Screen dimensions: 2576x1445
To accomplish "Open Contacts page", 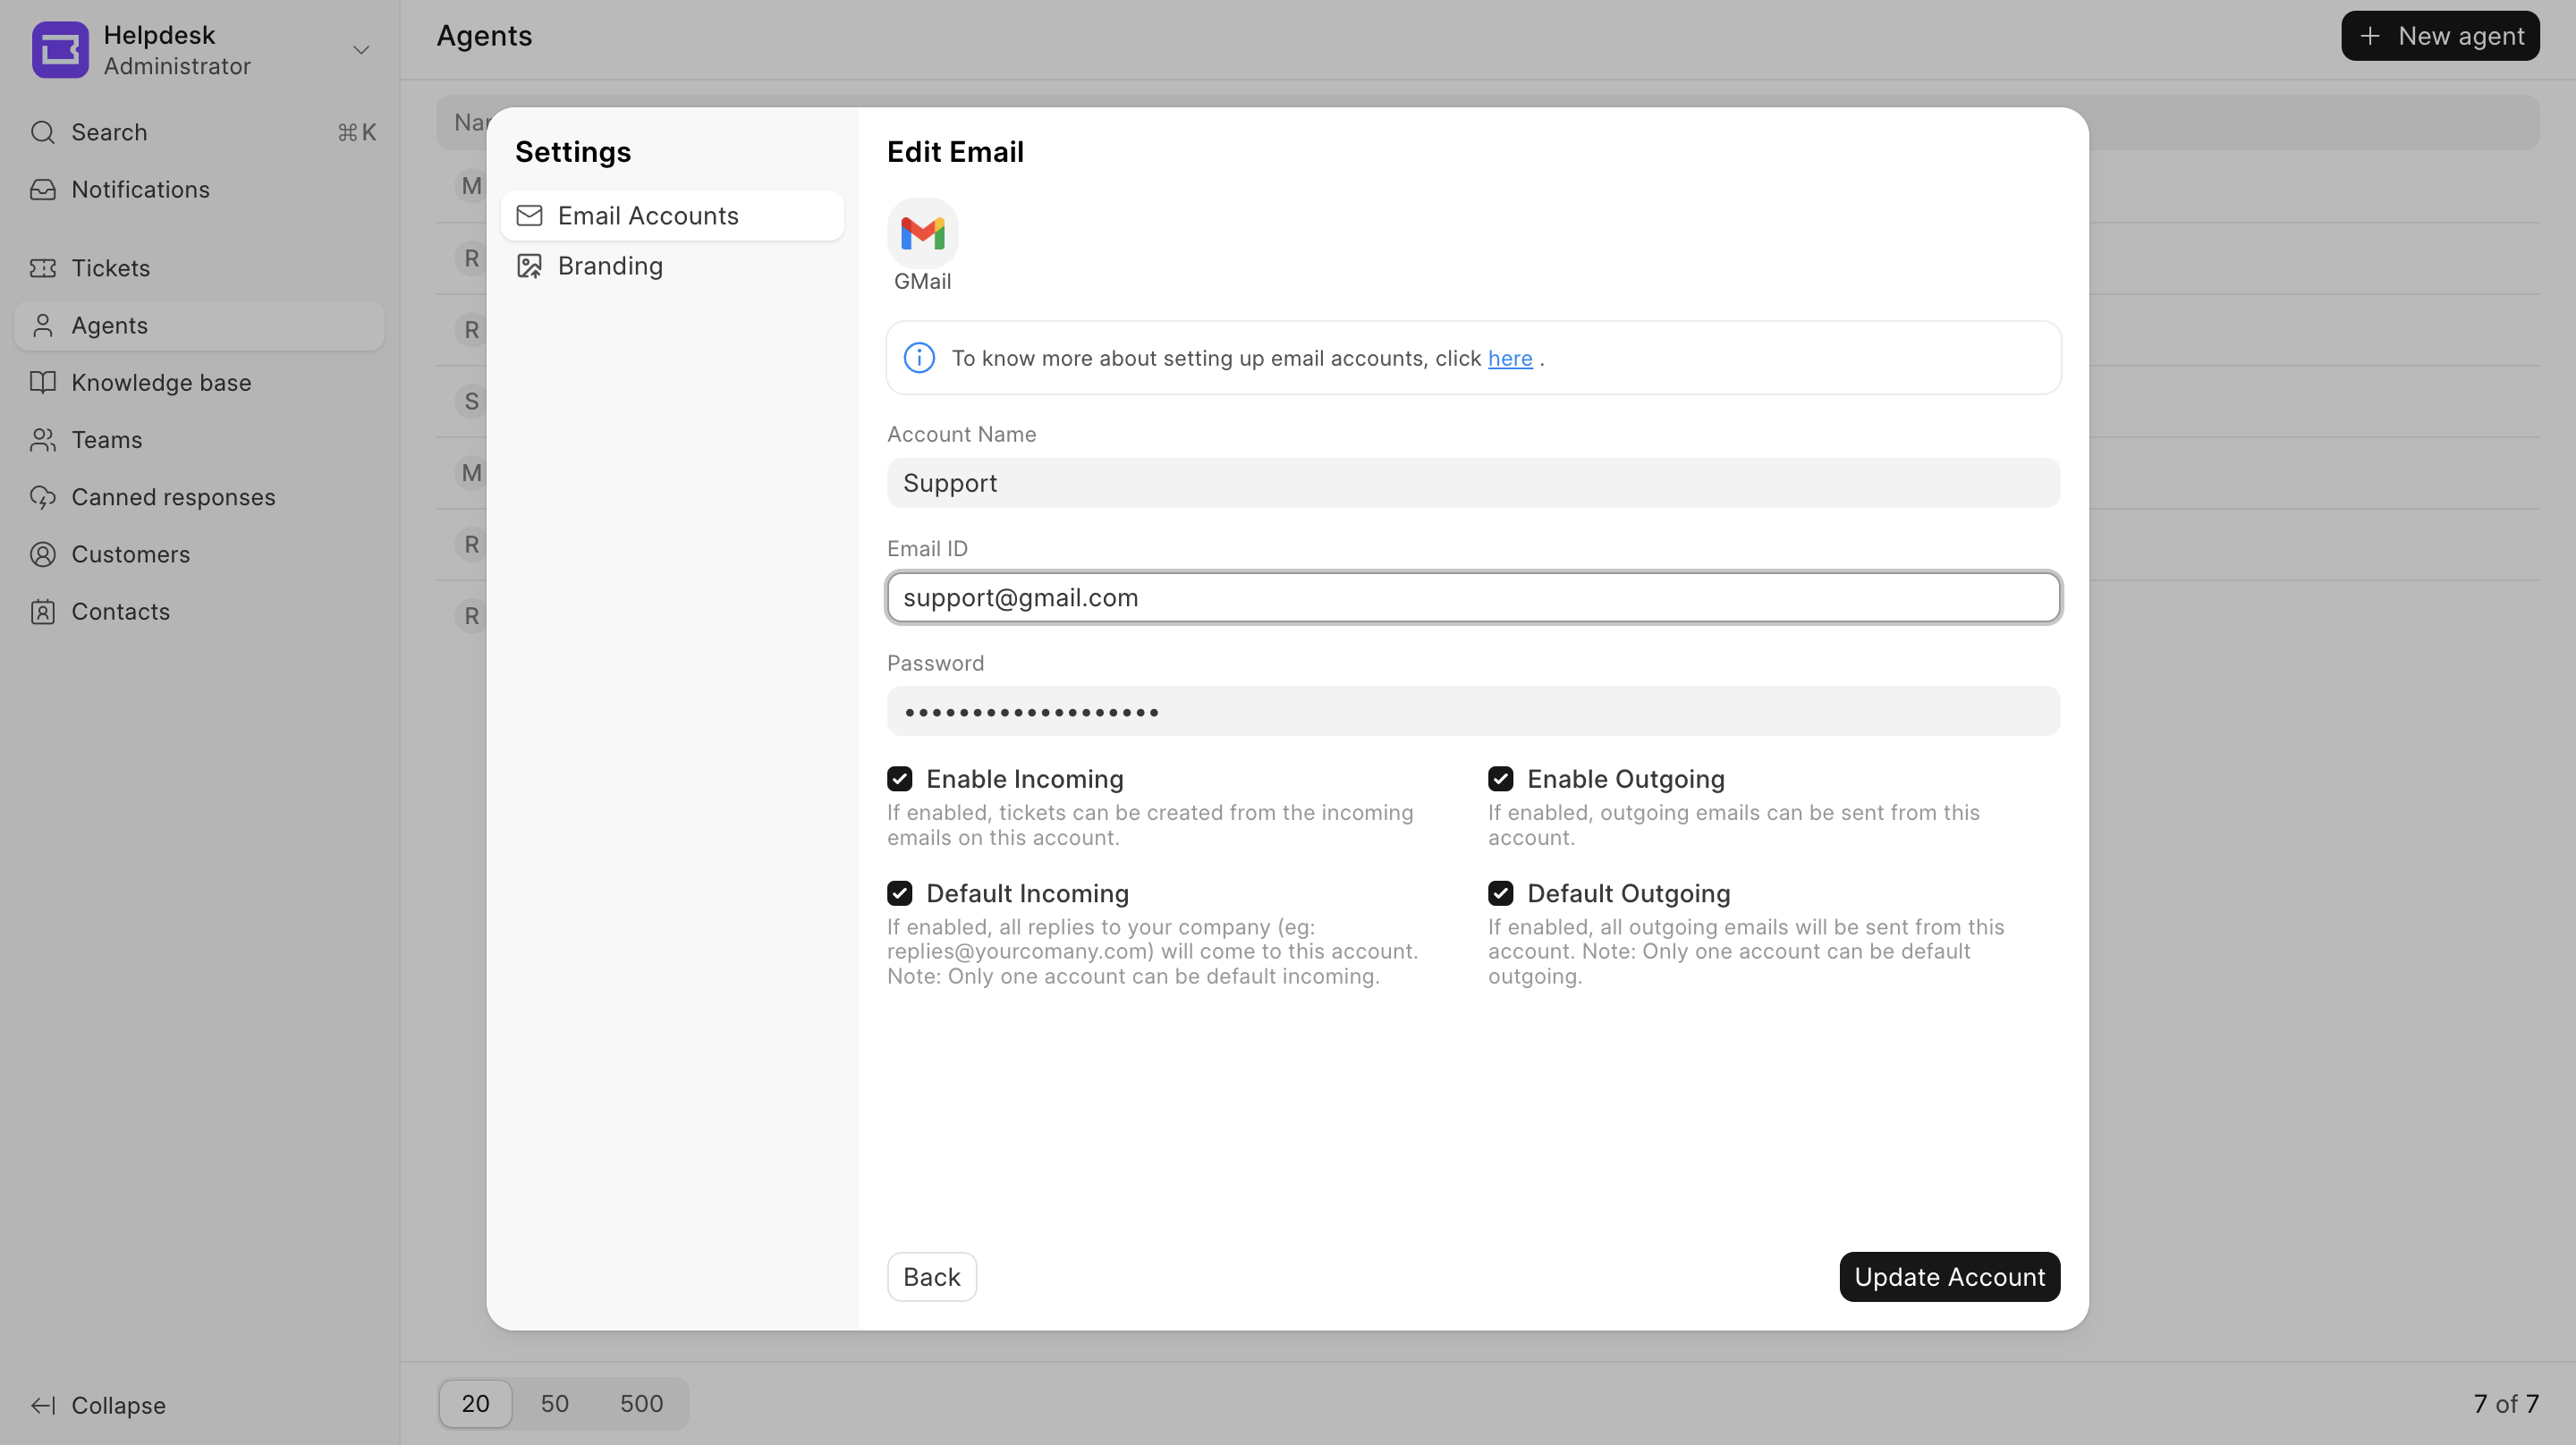I will 199,611.
